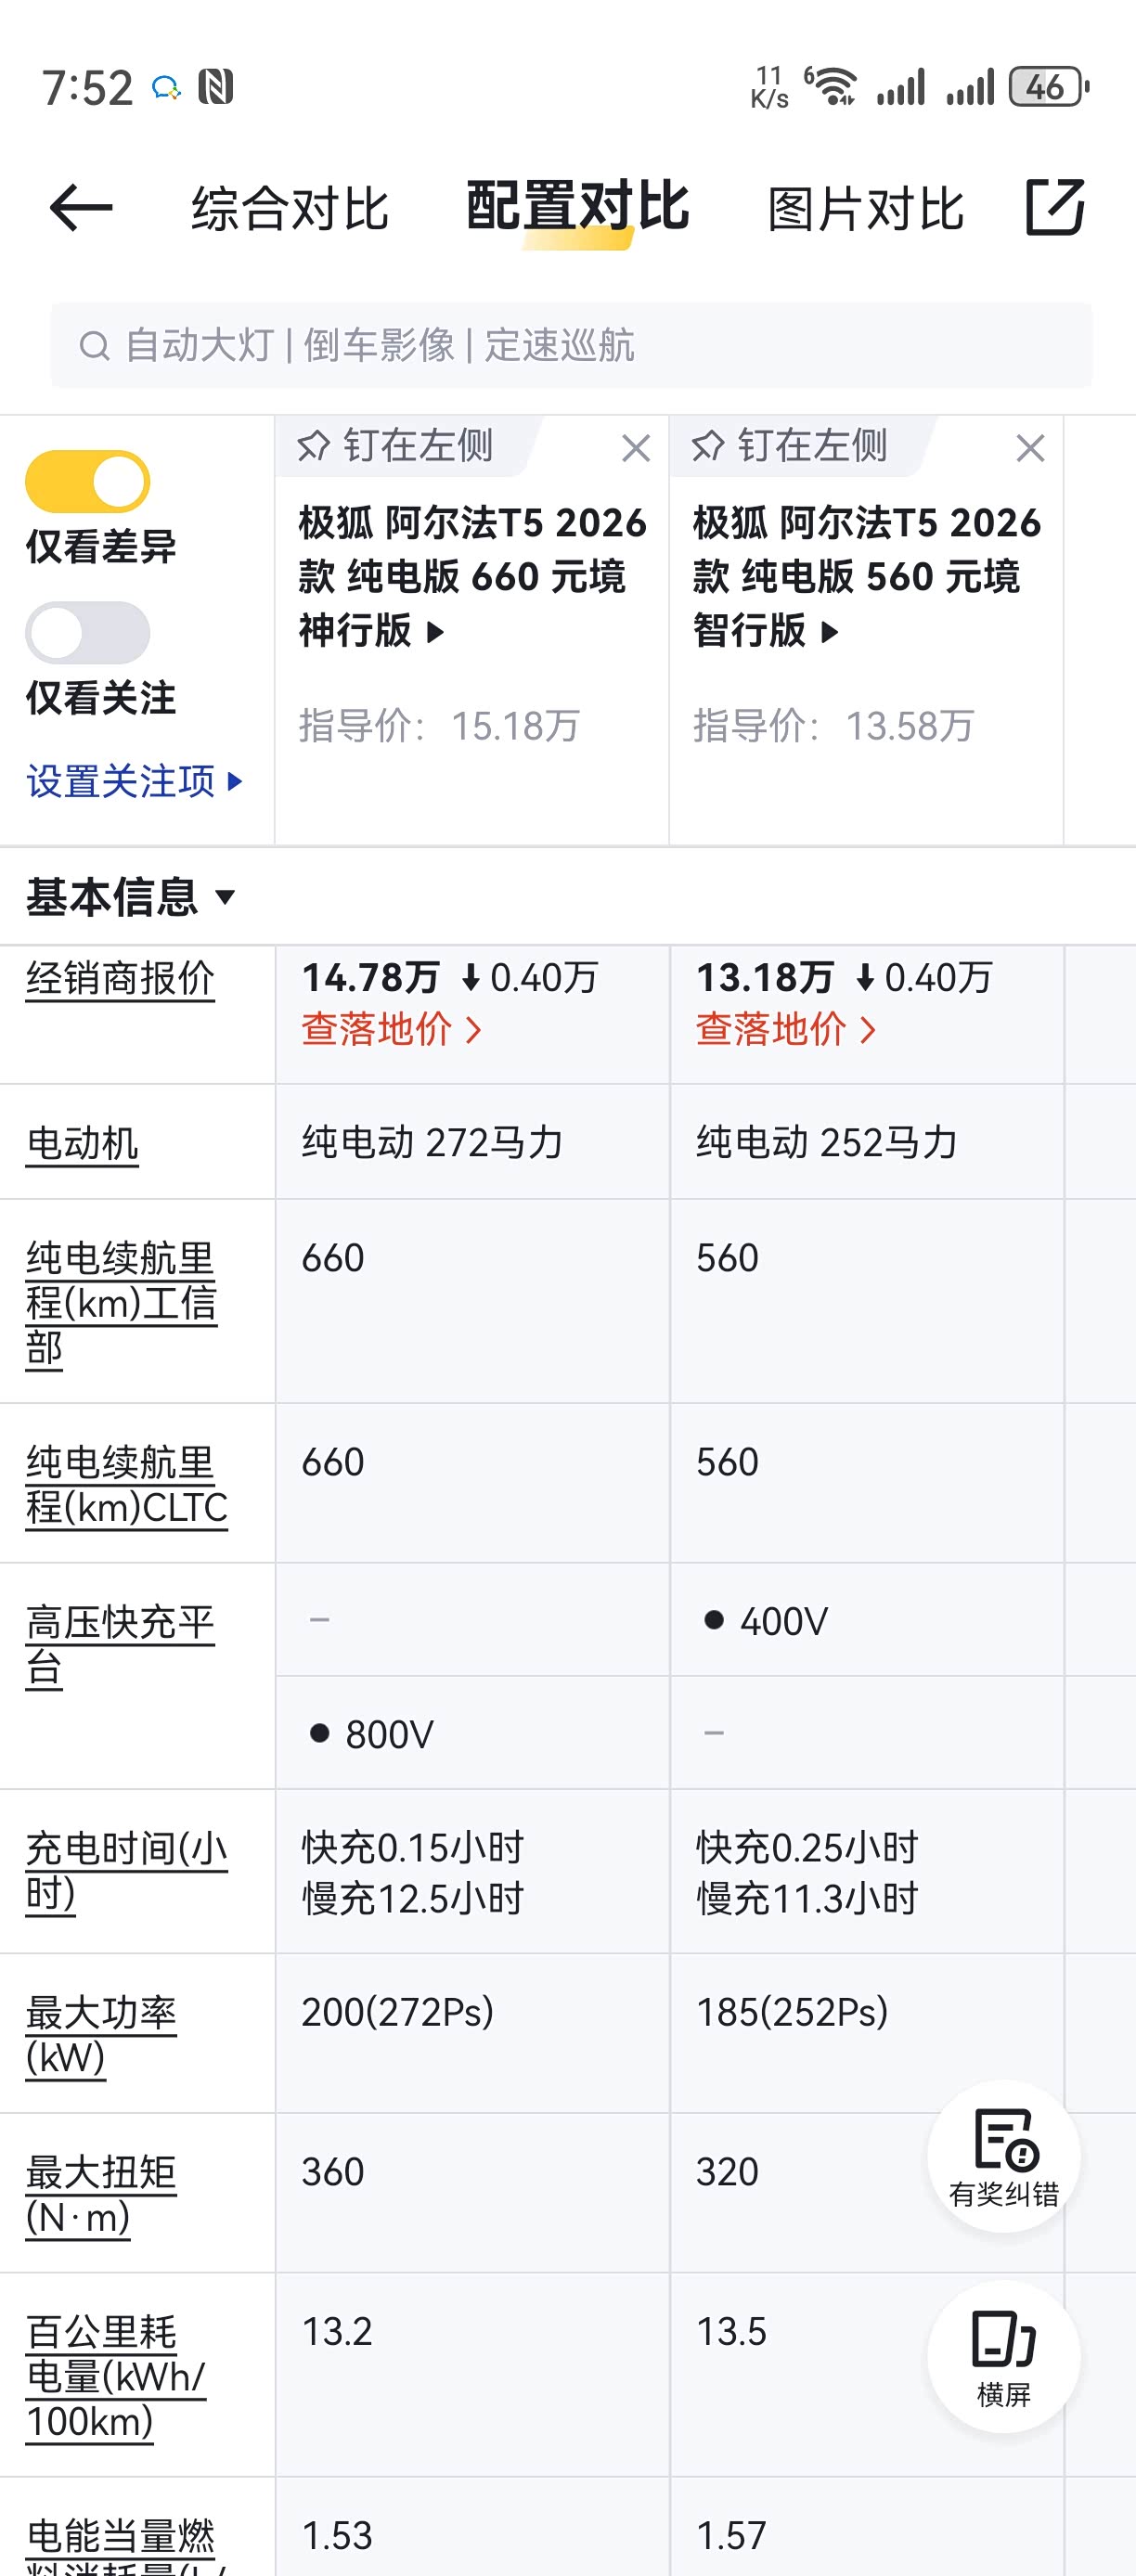Enable the 仅看关注 switch
1136x2576 pixels.
coord(88,633)
